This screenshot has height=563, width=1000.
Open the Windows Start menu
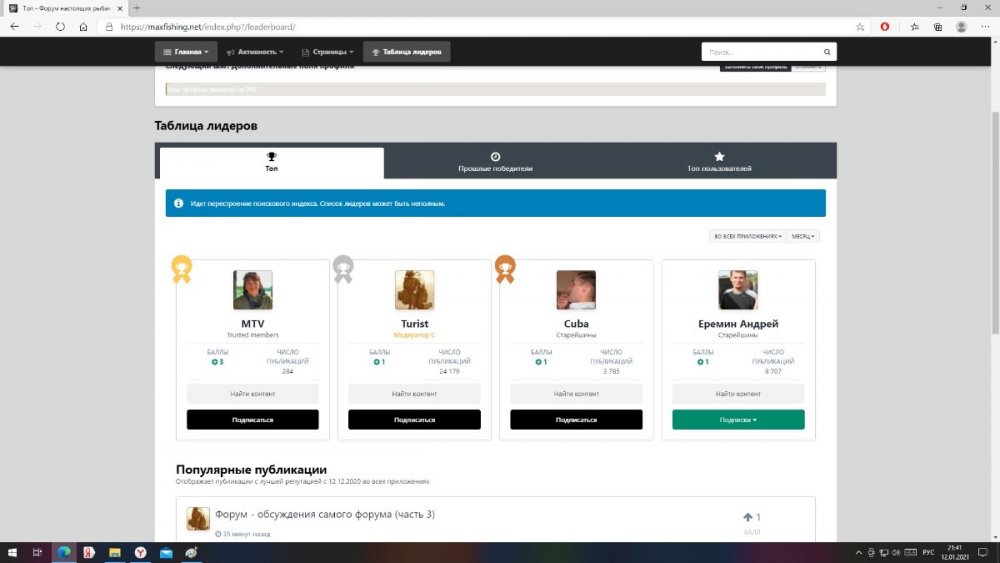tap(12, 552)
